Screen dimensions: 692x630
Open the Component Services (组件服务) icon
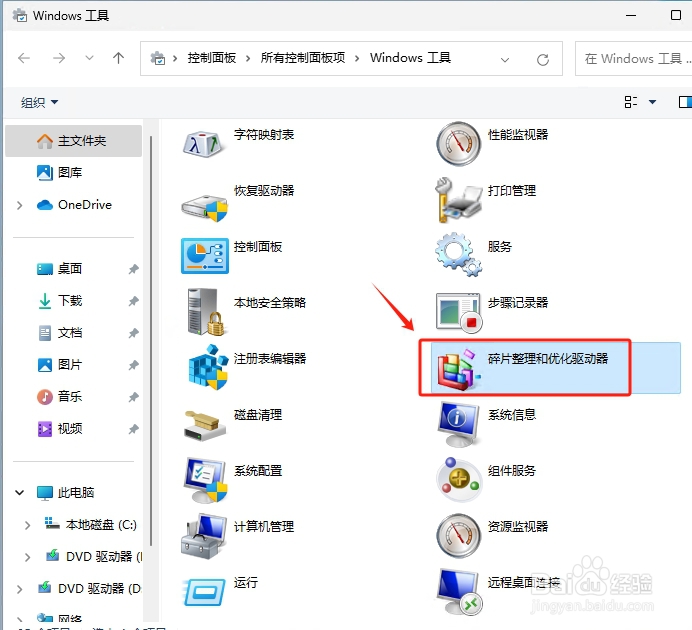pyautogui.click(x=458, y=480)
